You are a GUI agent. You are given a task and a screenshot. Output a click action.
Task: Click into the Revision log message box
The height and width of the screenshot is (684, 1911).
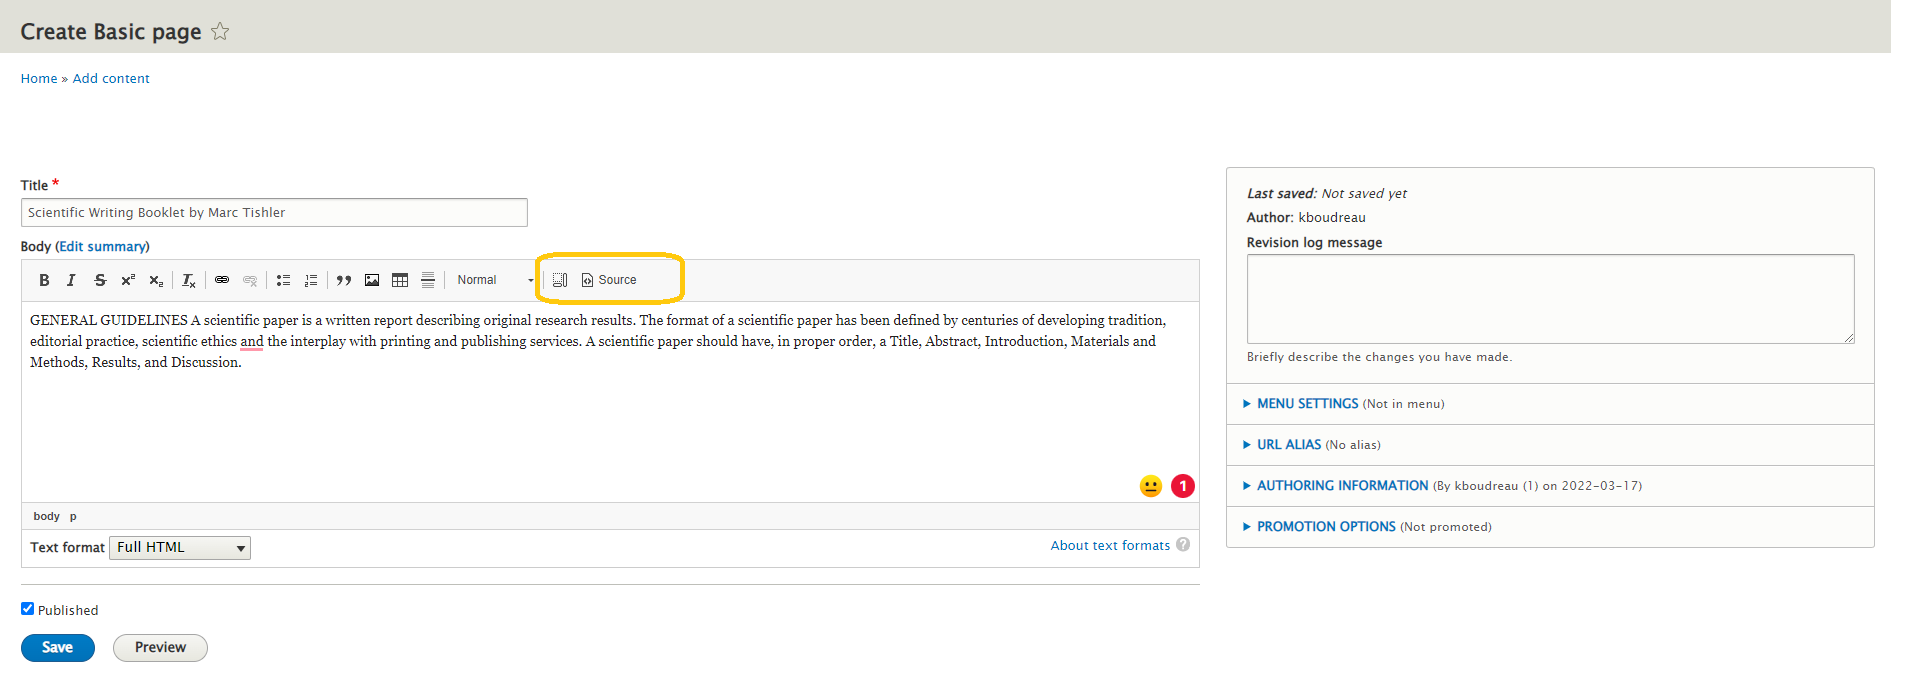pyautogui.click(x=1550, y=299)
